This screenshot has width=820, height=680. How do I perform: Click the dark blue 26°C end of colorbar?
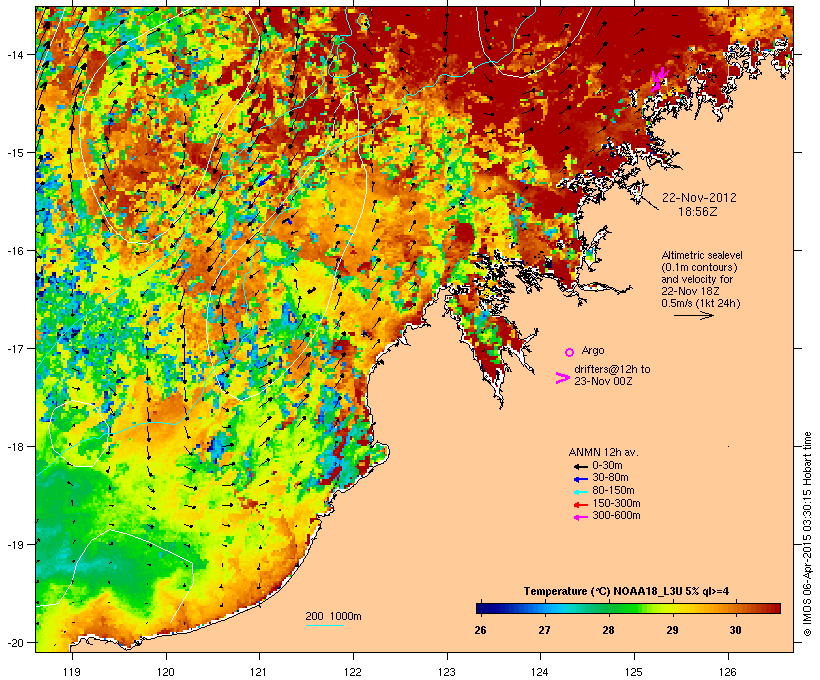[x=480, y=608]
